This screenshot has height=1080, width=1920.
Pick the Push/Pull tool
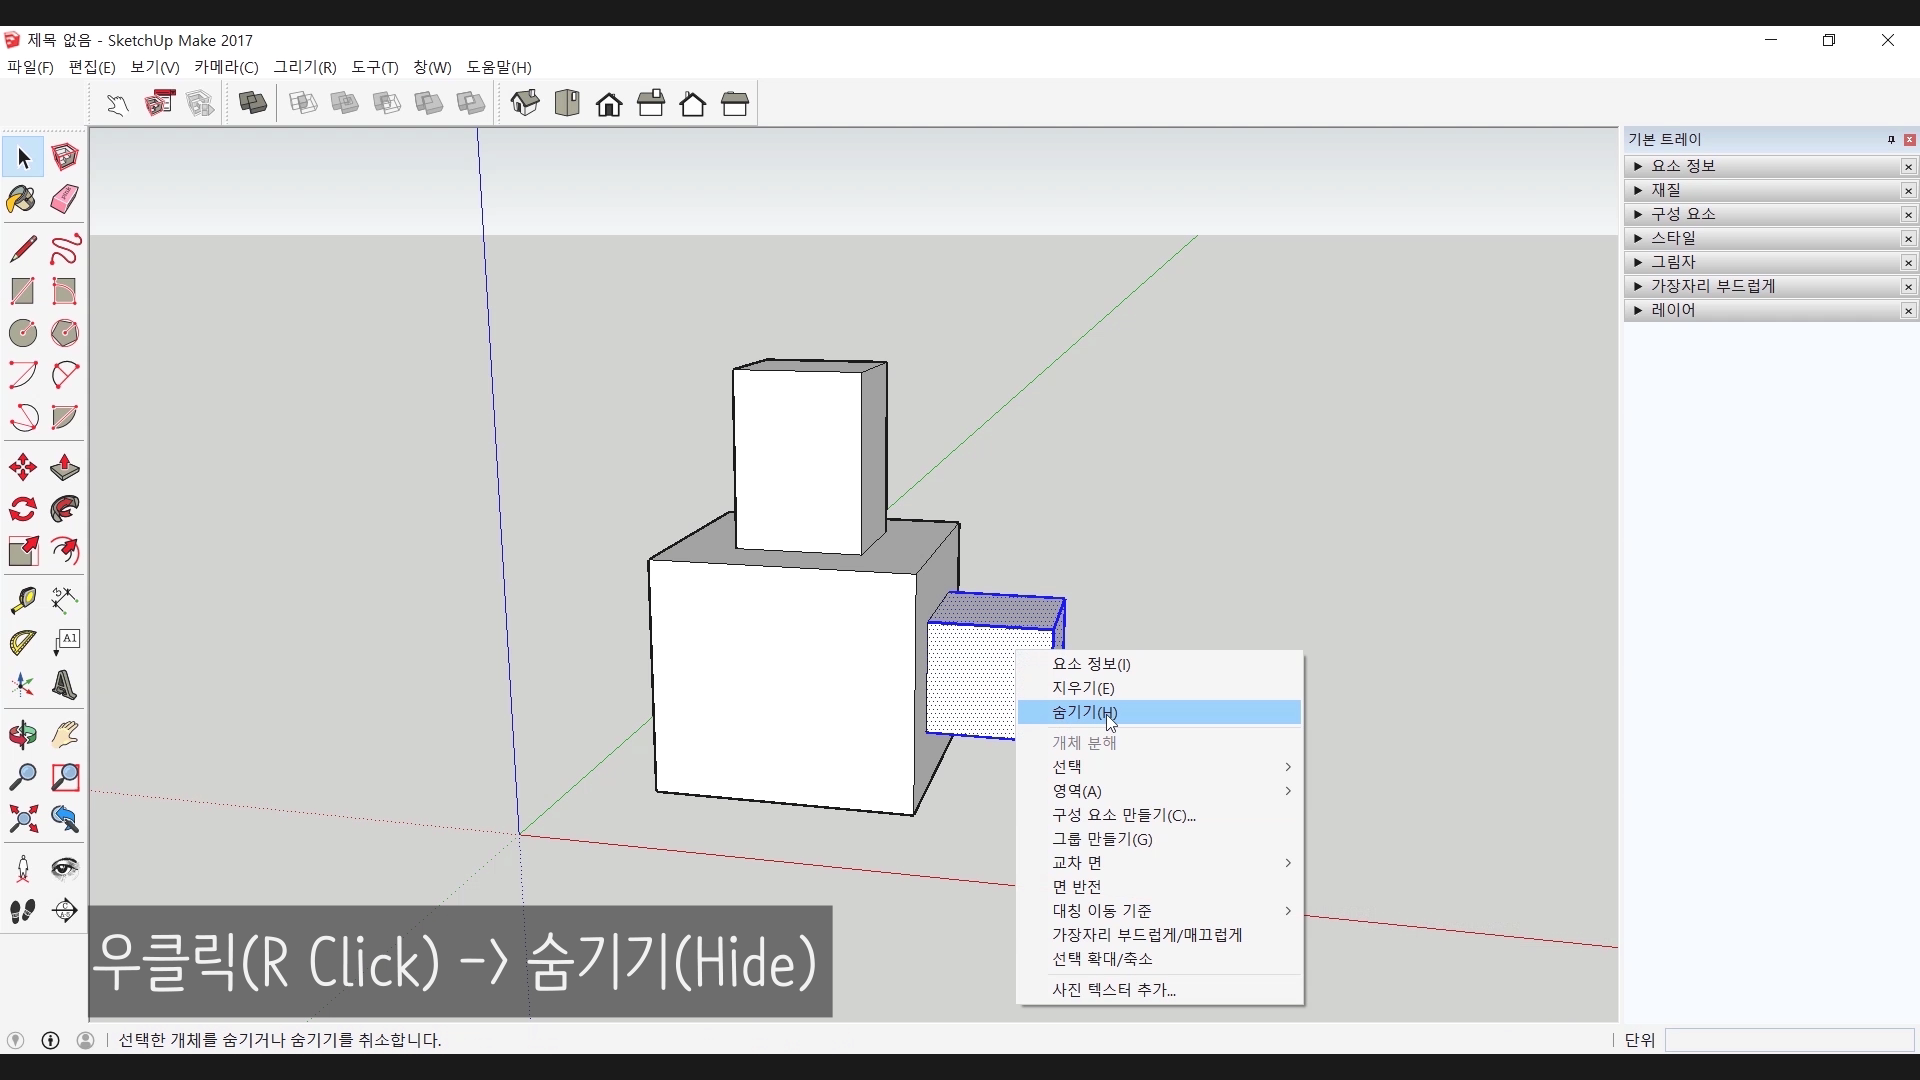click(x=65, y=467)
